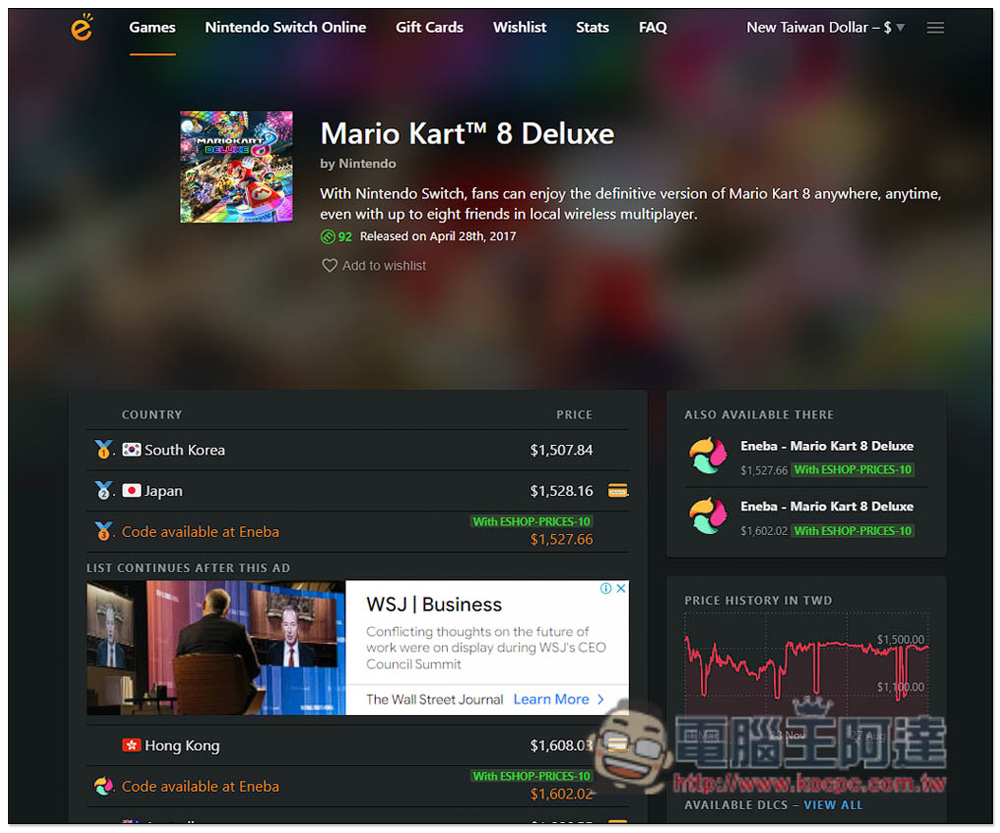Click the Mario Kart 8 Deluxe cover thumbnail

(x=237, y=167)
